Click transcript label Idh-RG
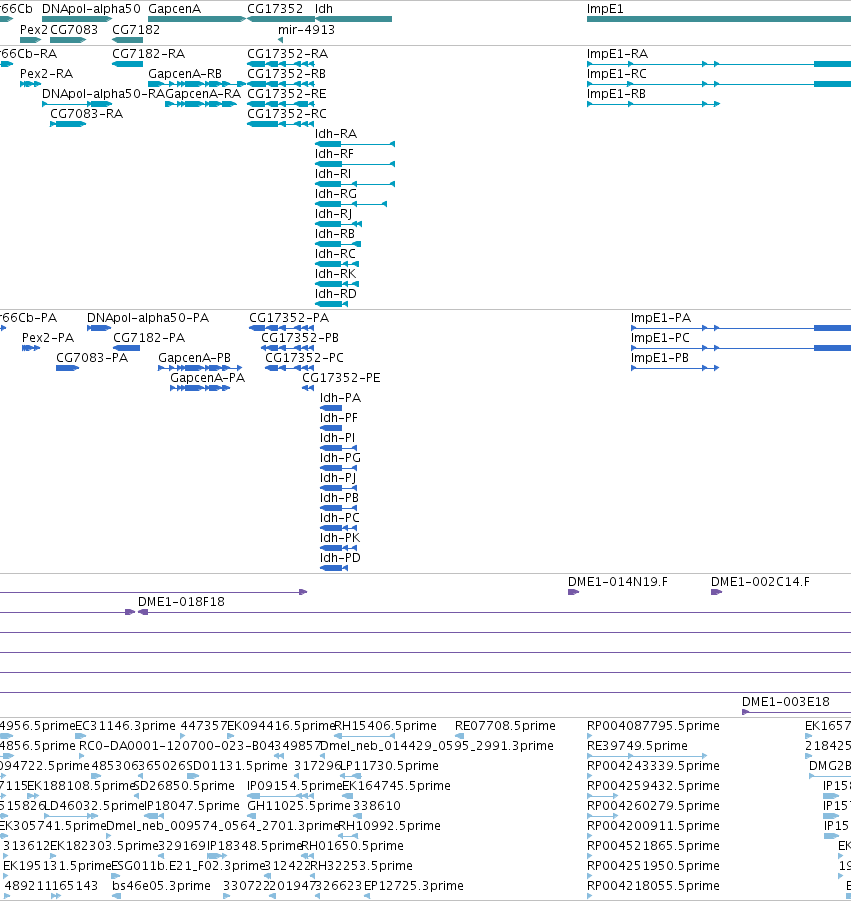Viewport: 851px width, 901px height. [x=336, y=194]
